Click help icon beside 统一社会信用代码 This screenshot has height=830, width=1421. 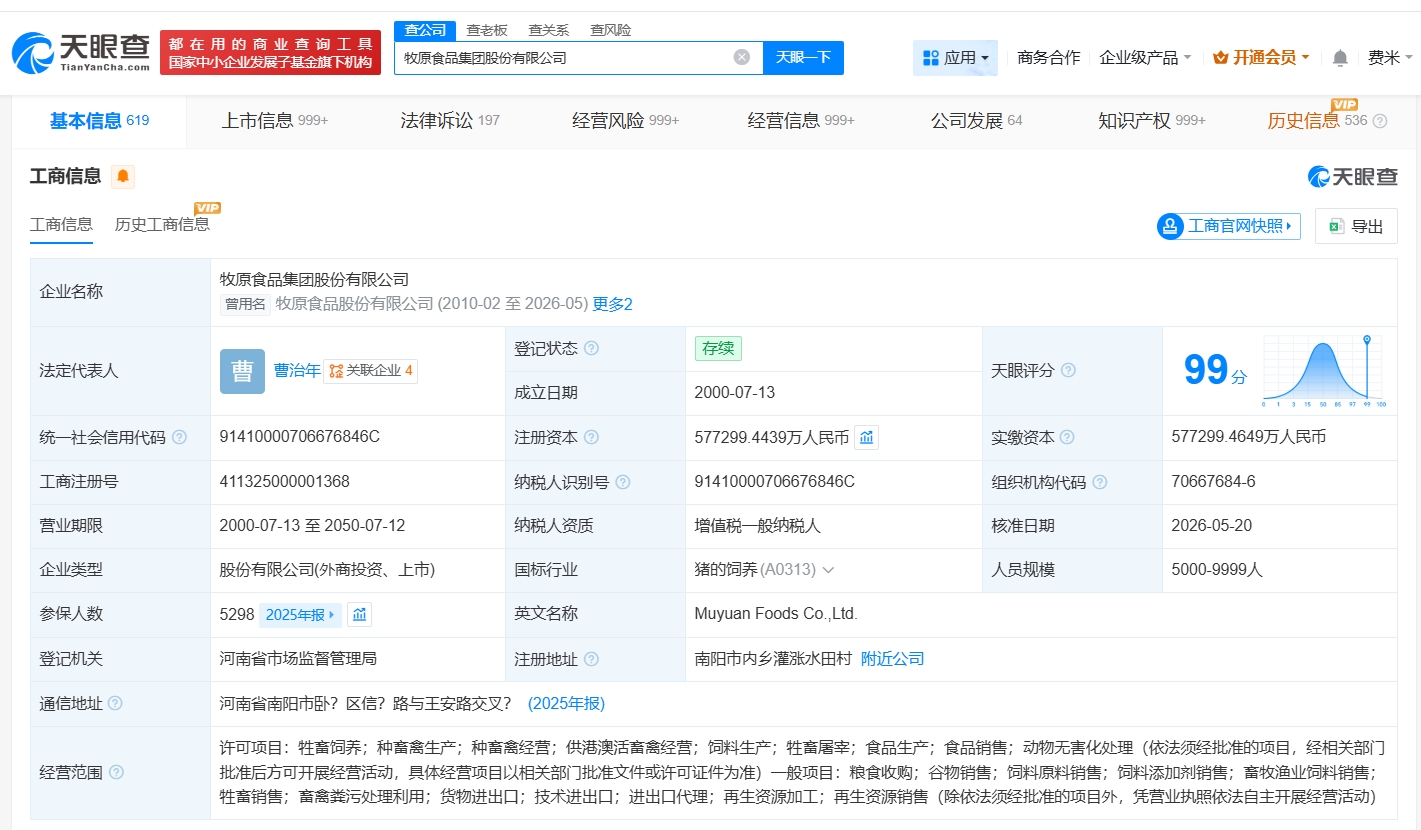point(179,437)
